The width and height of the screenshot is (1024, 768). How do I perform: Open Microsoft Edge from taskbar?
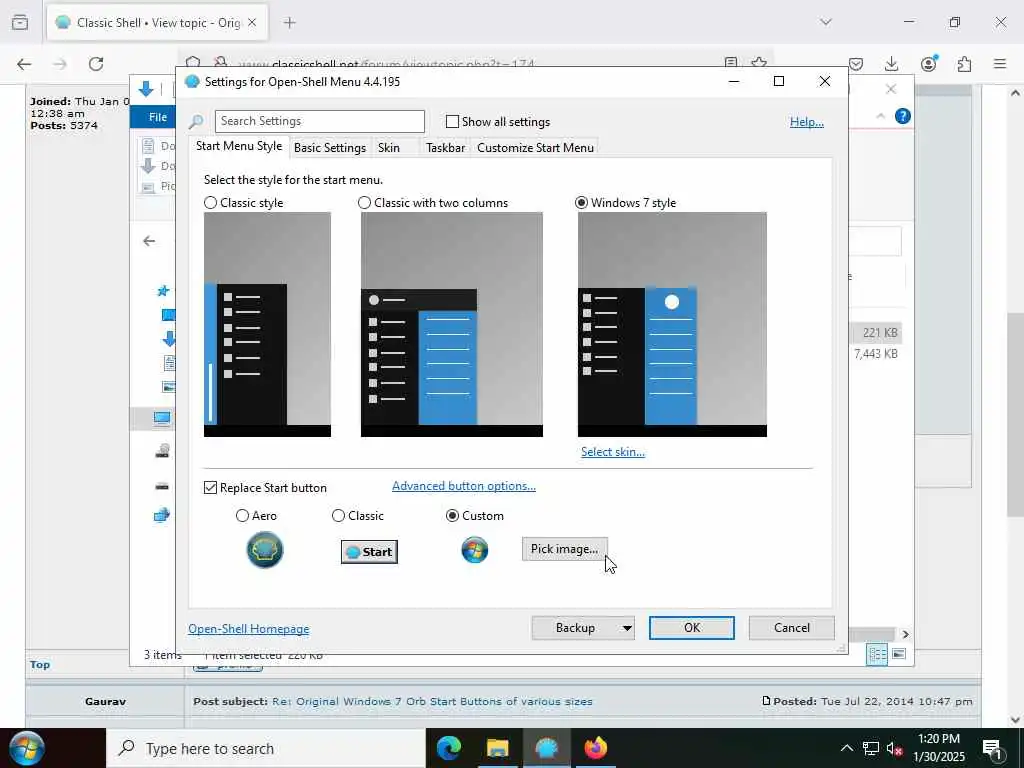point(449,748)
